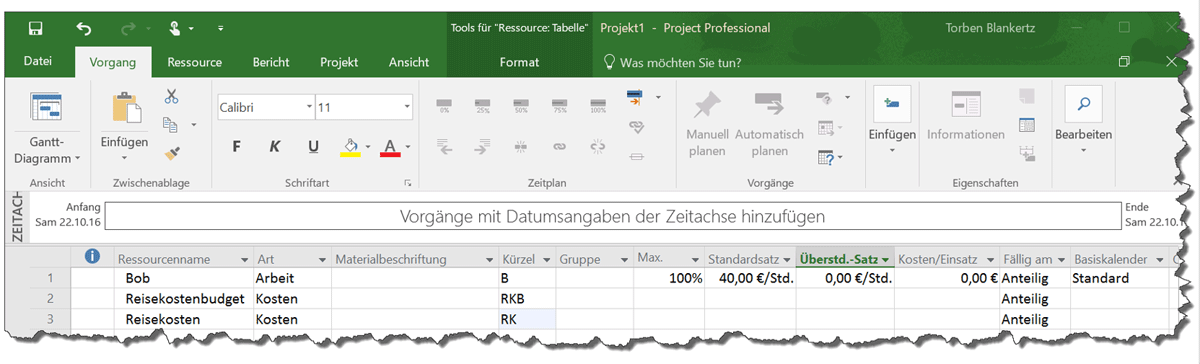Switch to the Ressource tab

[x=194, y=62]
